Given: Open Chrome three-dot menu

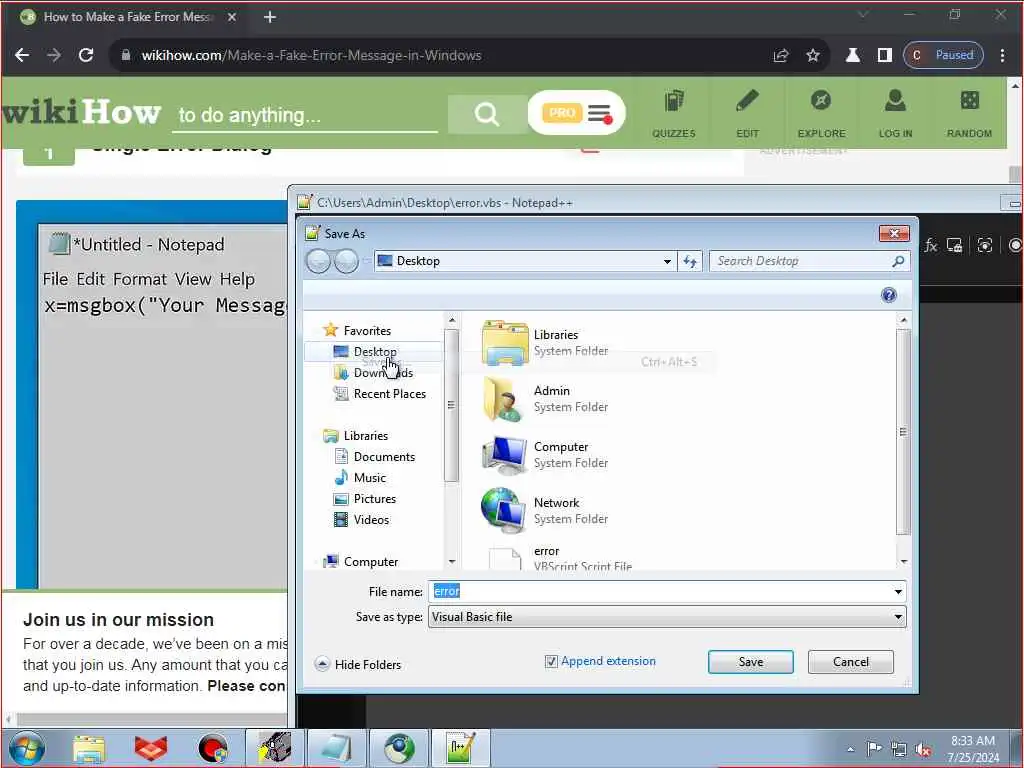Looking at the screenshot, I should click(x=1002, y=56).
